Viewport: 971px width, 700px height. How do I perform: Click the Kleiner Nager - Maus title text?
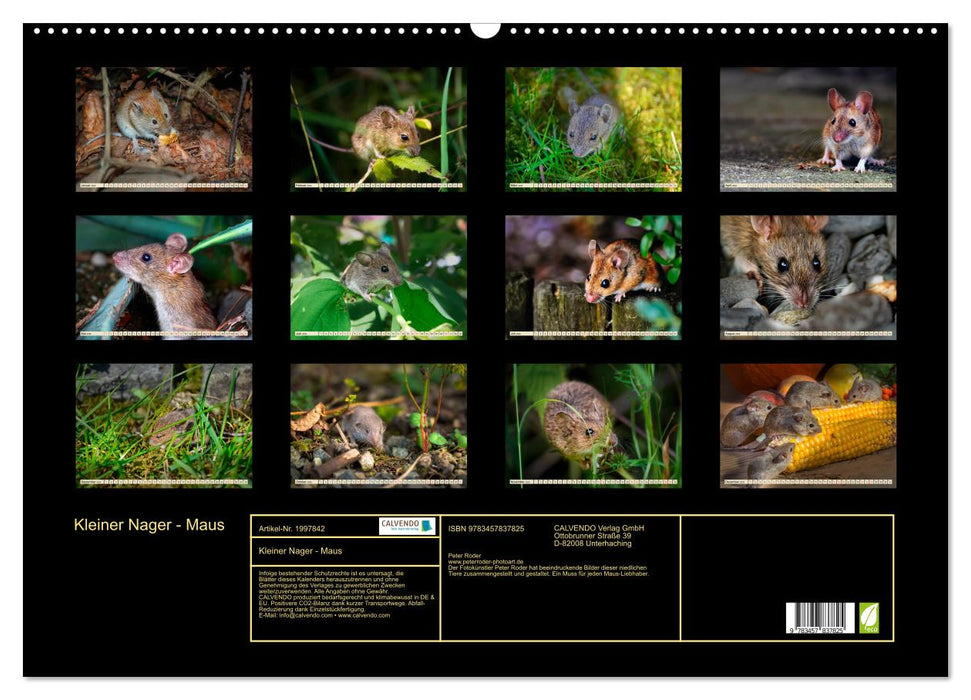click(x=150, y=522)
